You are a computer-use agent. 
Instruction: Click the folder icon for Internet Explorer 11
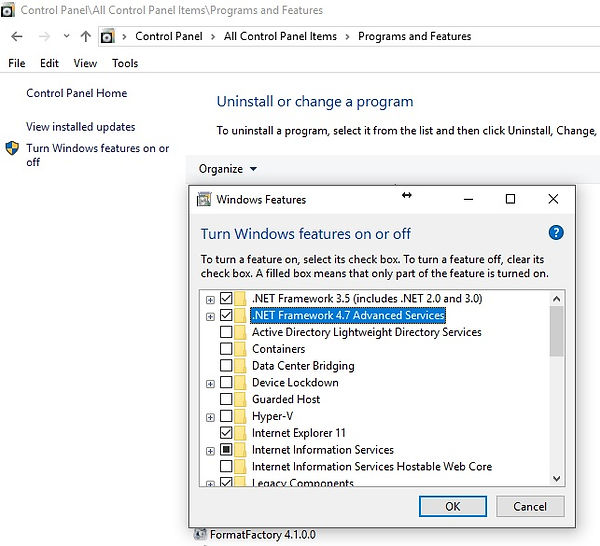[x=240, y=433]
